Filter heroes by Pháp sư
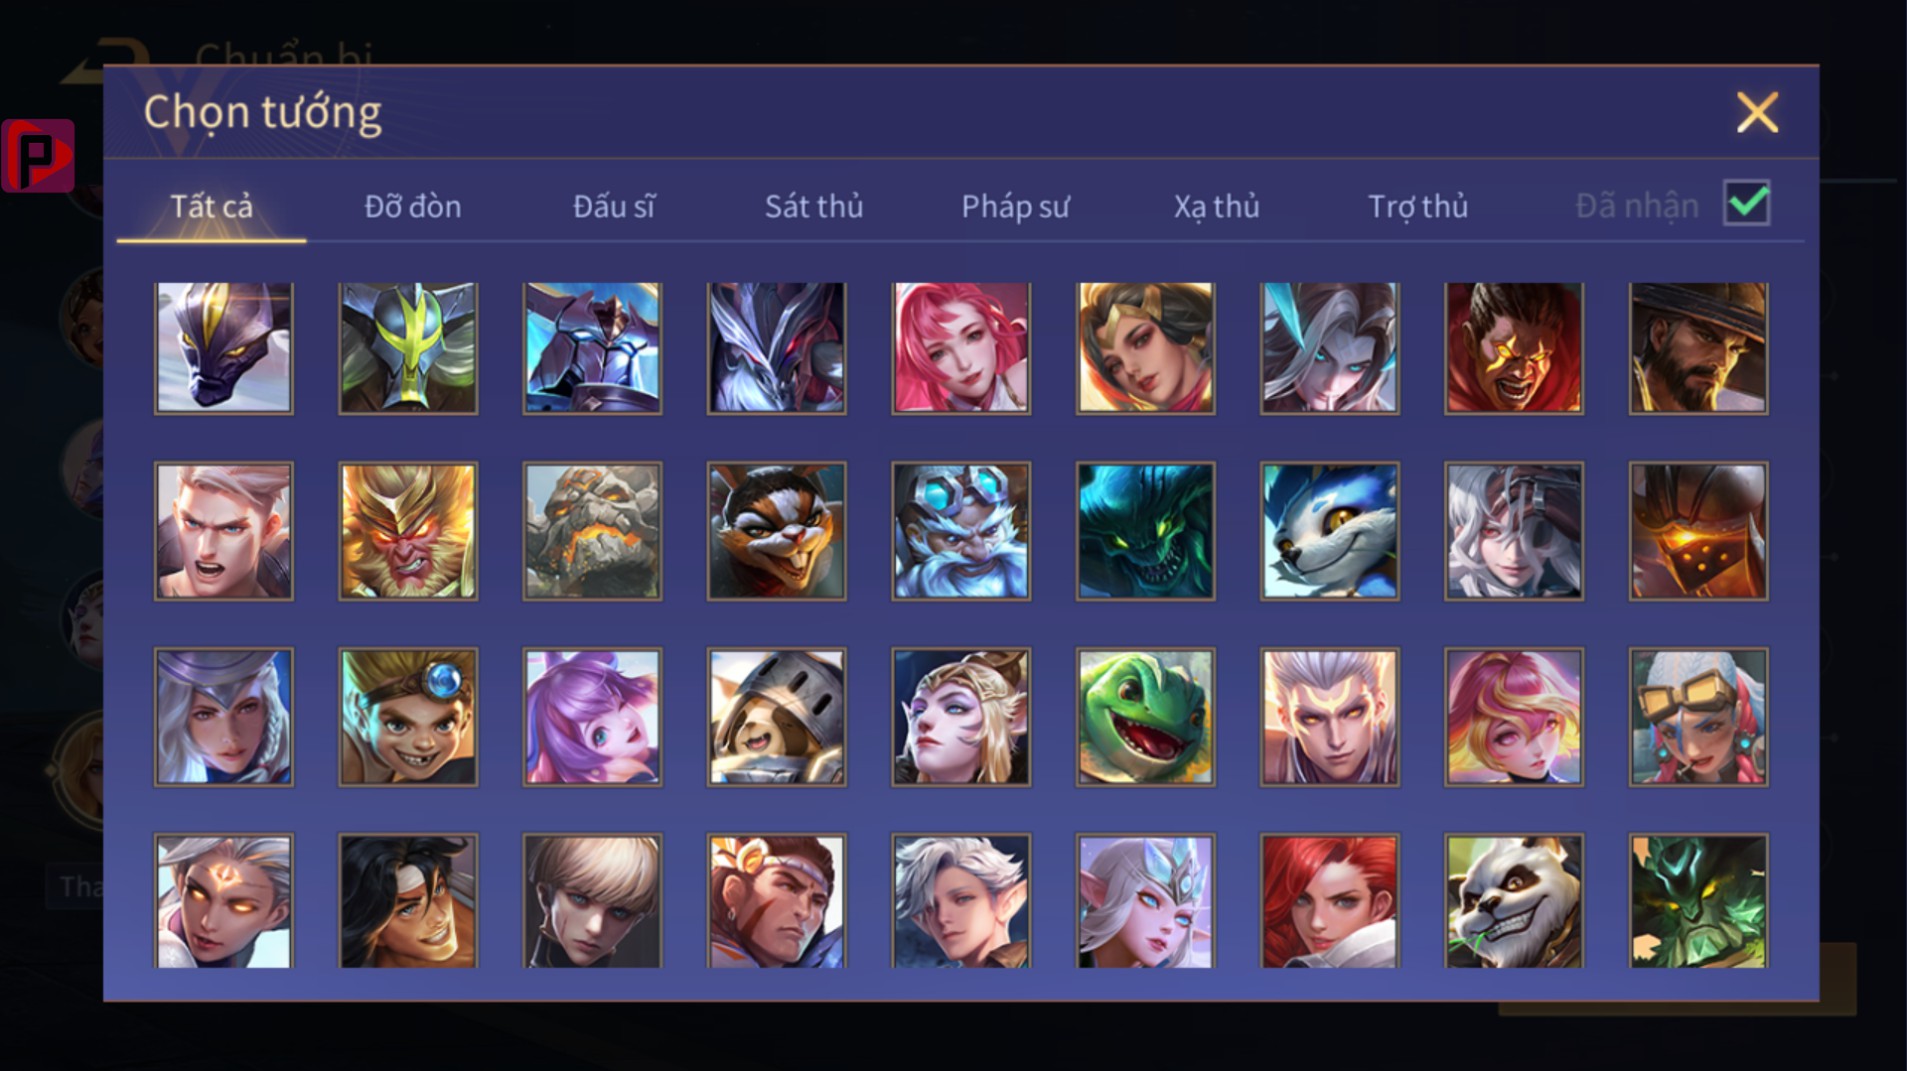 tap(1015, 206)
